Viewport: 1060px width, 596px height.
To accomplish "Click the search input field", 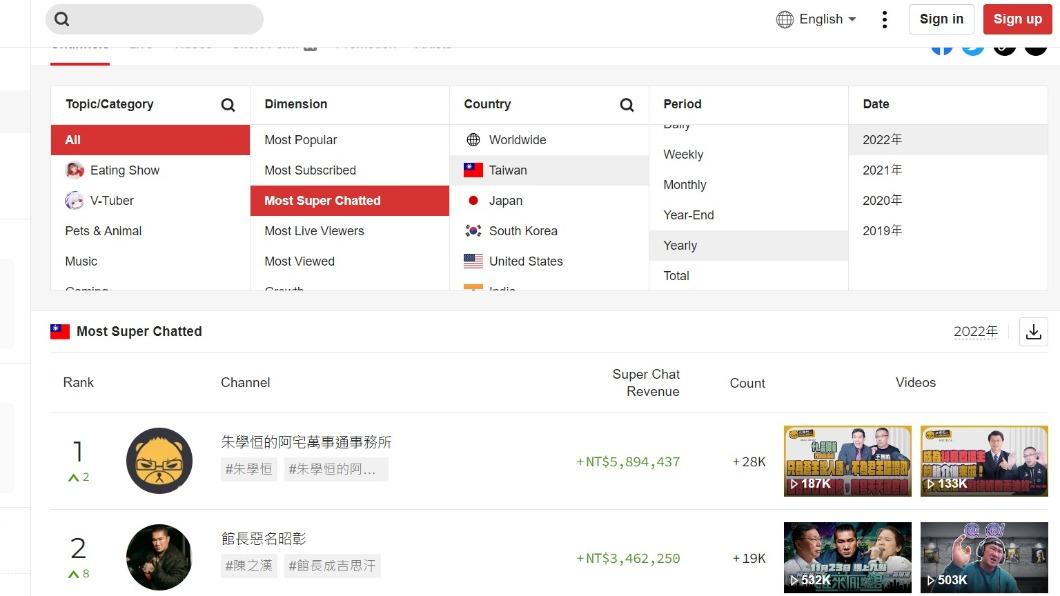I will (x=155, y=19).
